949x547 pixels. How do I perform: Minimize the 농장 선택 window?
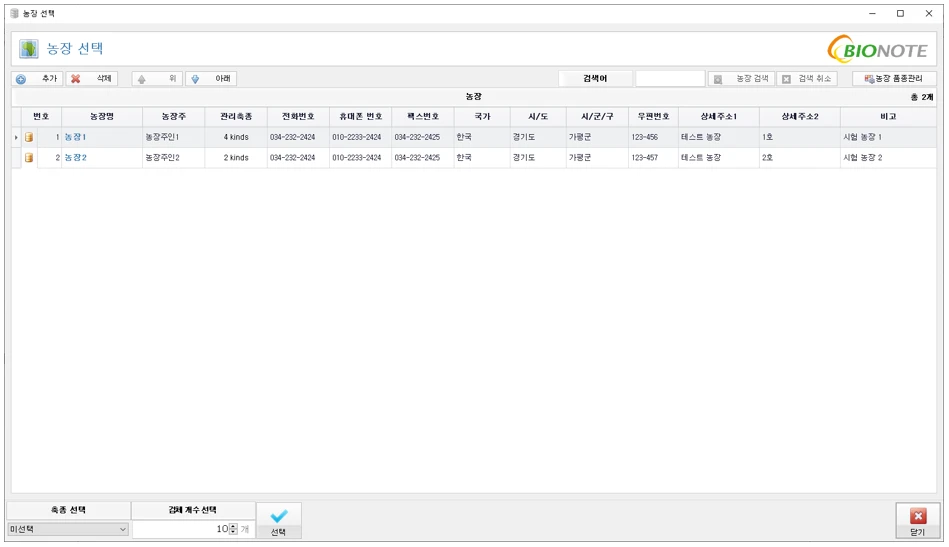[872, 13]
